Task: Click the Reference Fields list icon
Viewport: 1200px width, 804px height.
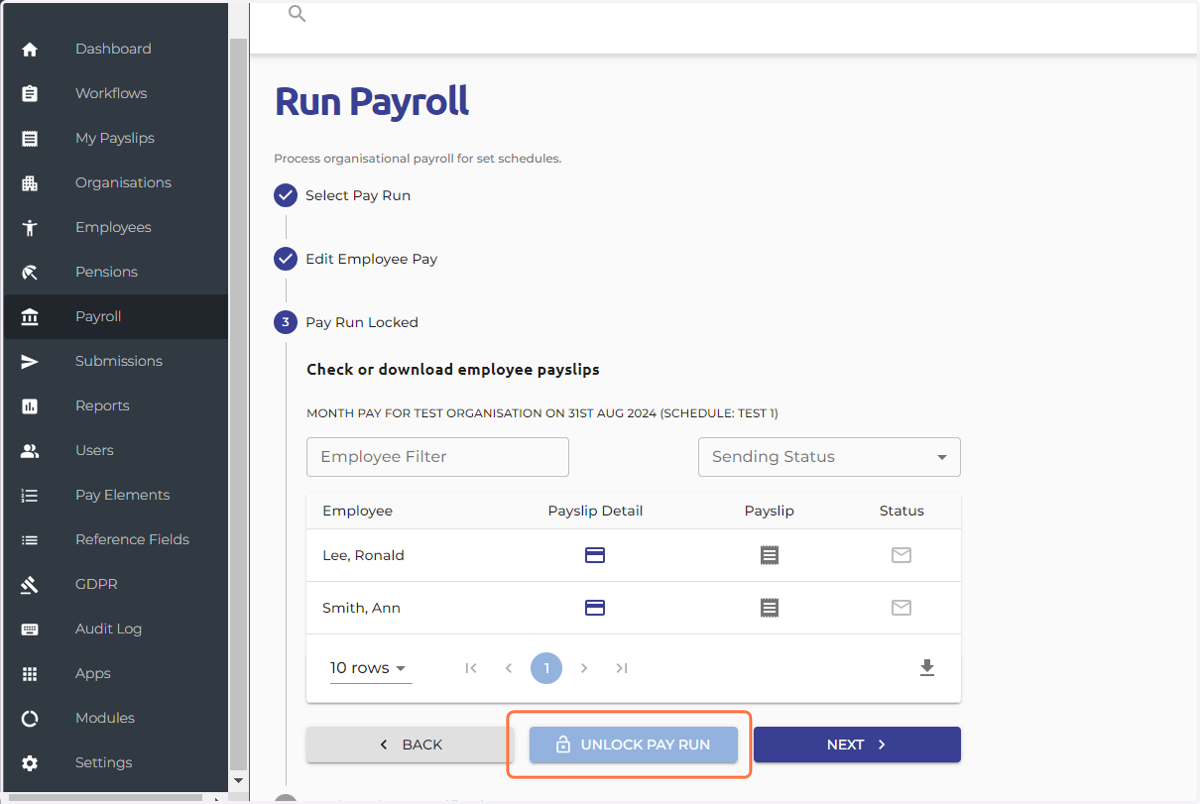Action: click(x=30, y=540)
